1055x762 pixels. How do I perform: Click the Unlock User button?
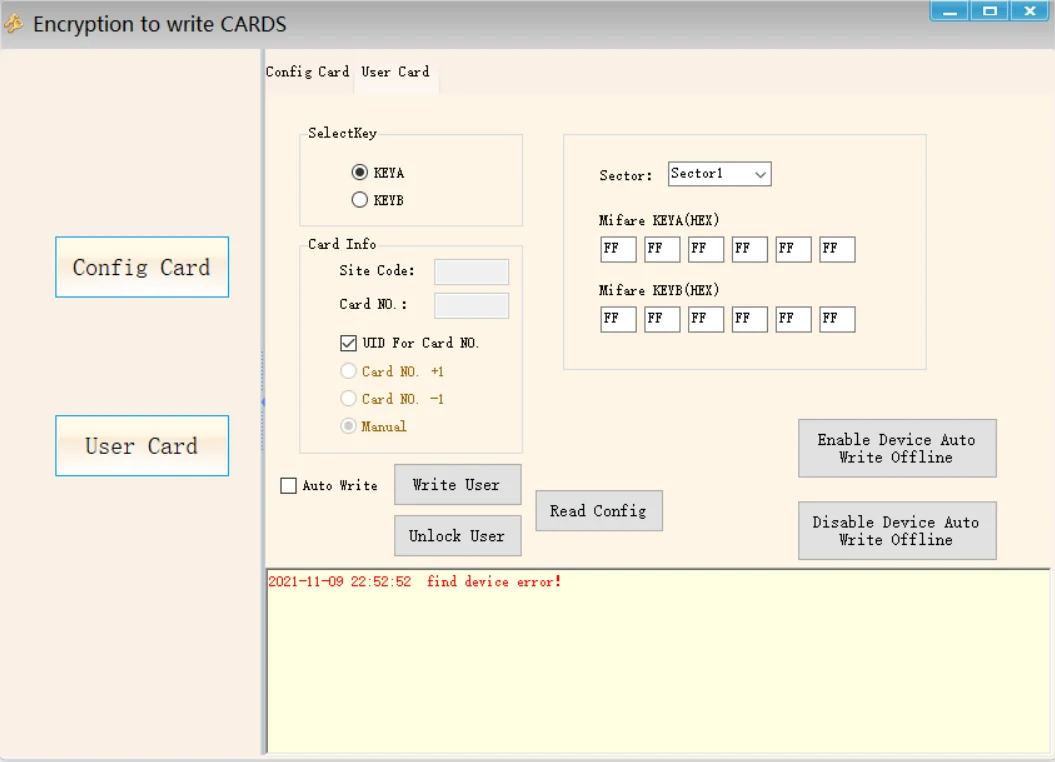tap(457, 536)
